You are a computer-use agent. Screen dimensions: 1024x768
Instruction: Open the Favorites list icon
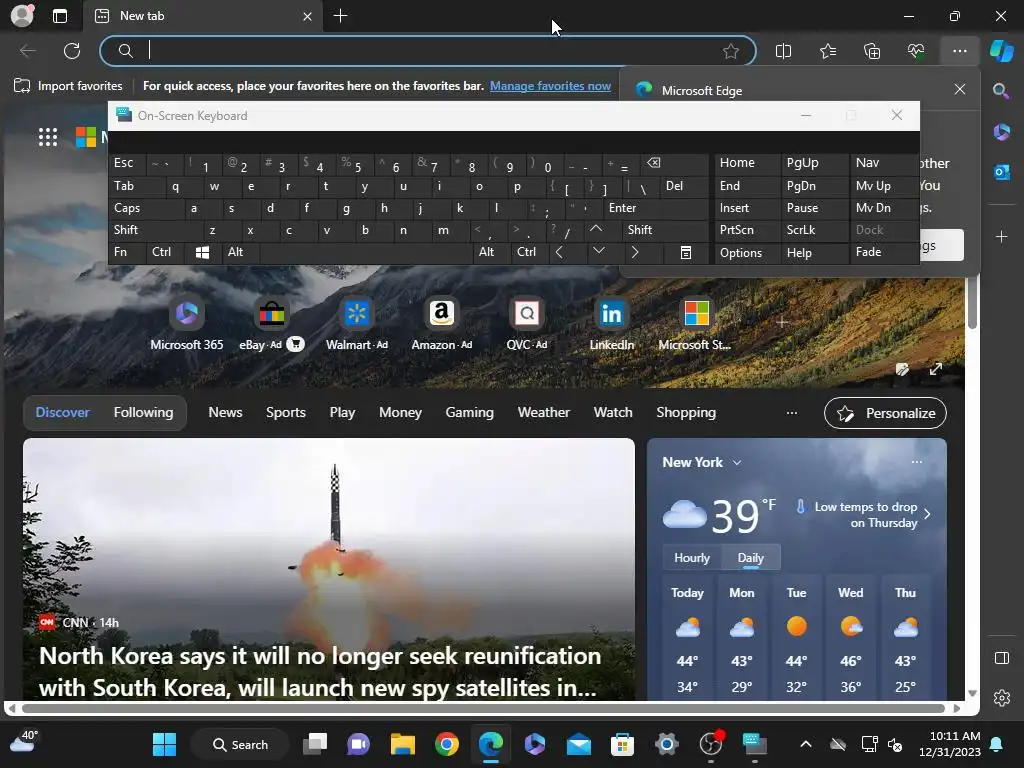[x=827, y=51]
